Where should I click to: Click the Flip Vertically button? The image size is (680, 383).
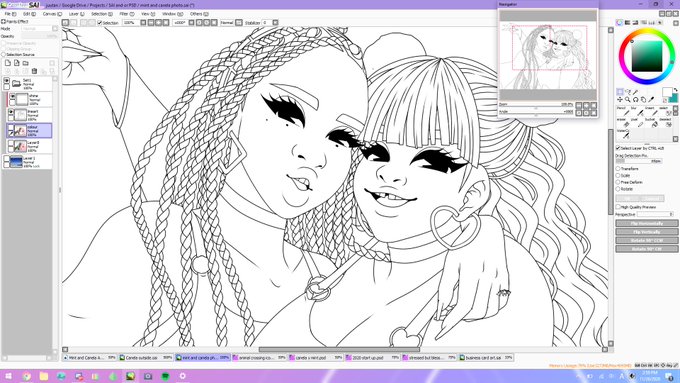click(x=647, y=232)
